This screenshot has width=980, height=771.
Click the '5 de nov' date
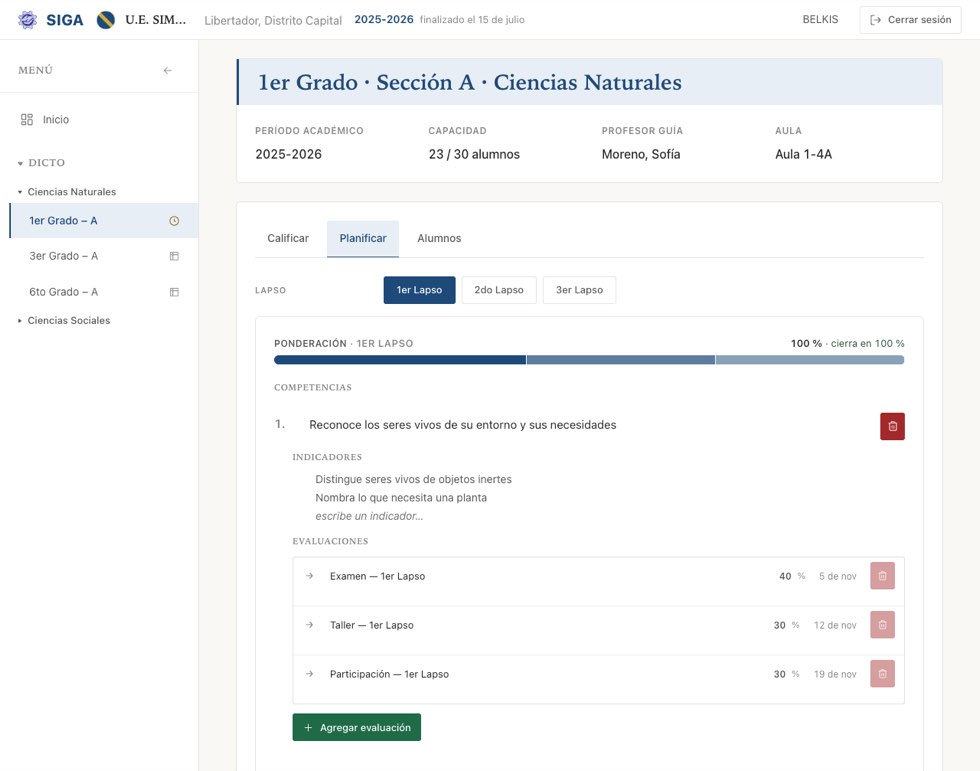(838, 576)
